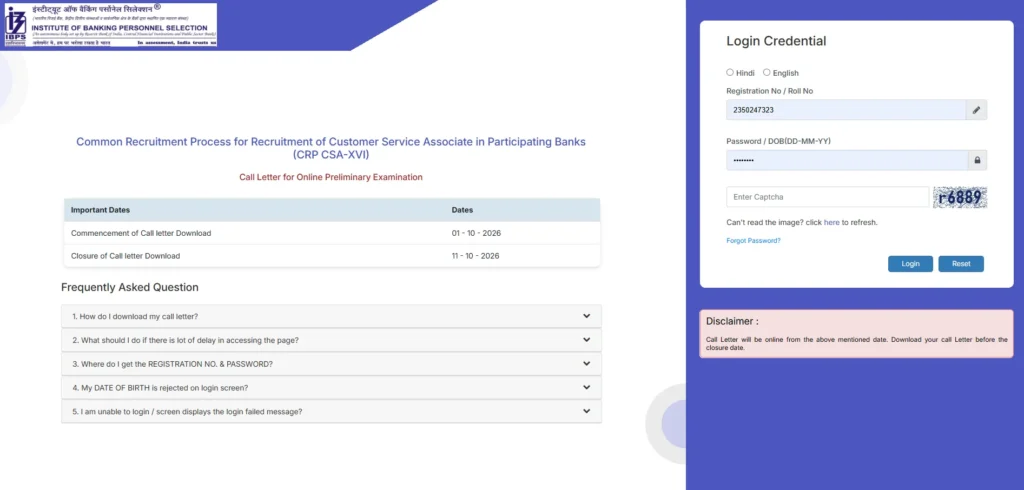Click 'Commencement of Call letter Download' row text
The width and height of the screenshot is (1024, 490).
click(x=141, y=233)
